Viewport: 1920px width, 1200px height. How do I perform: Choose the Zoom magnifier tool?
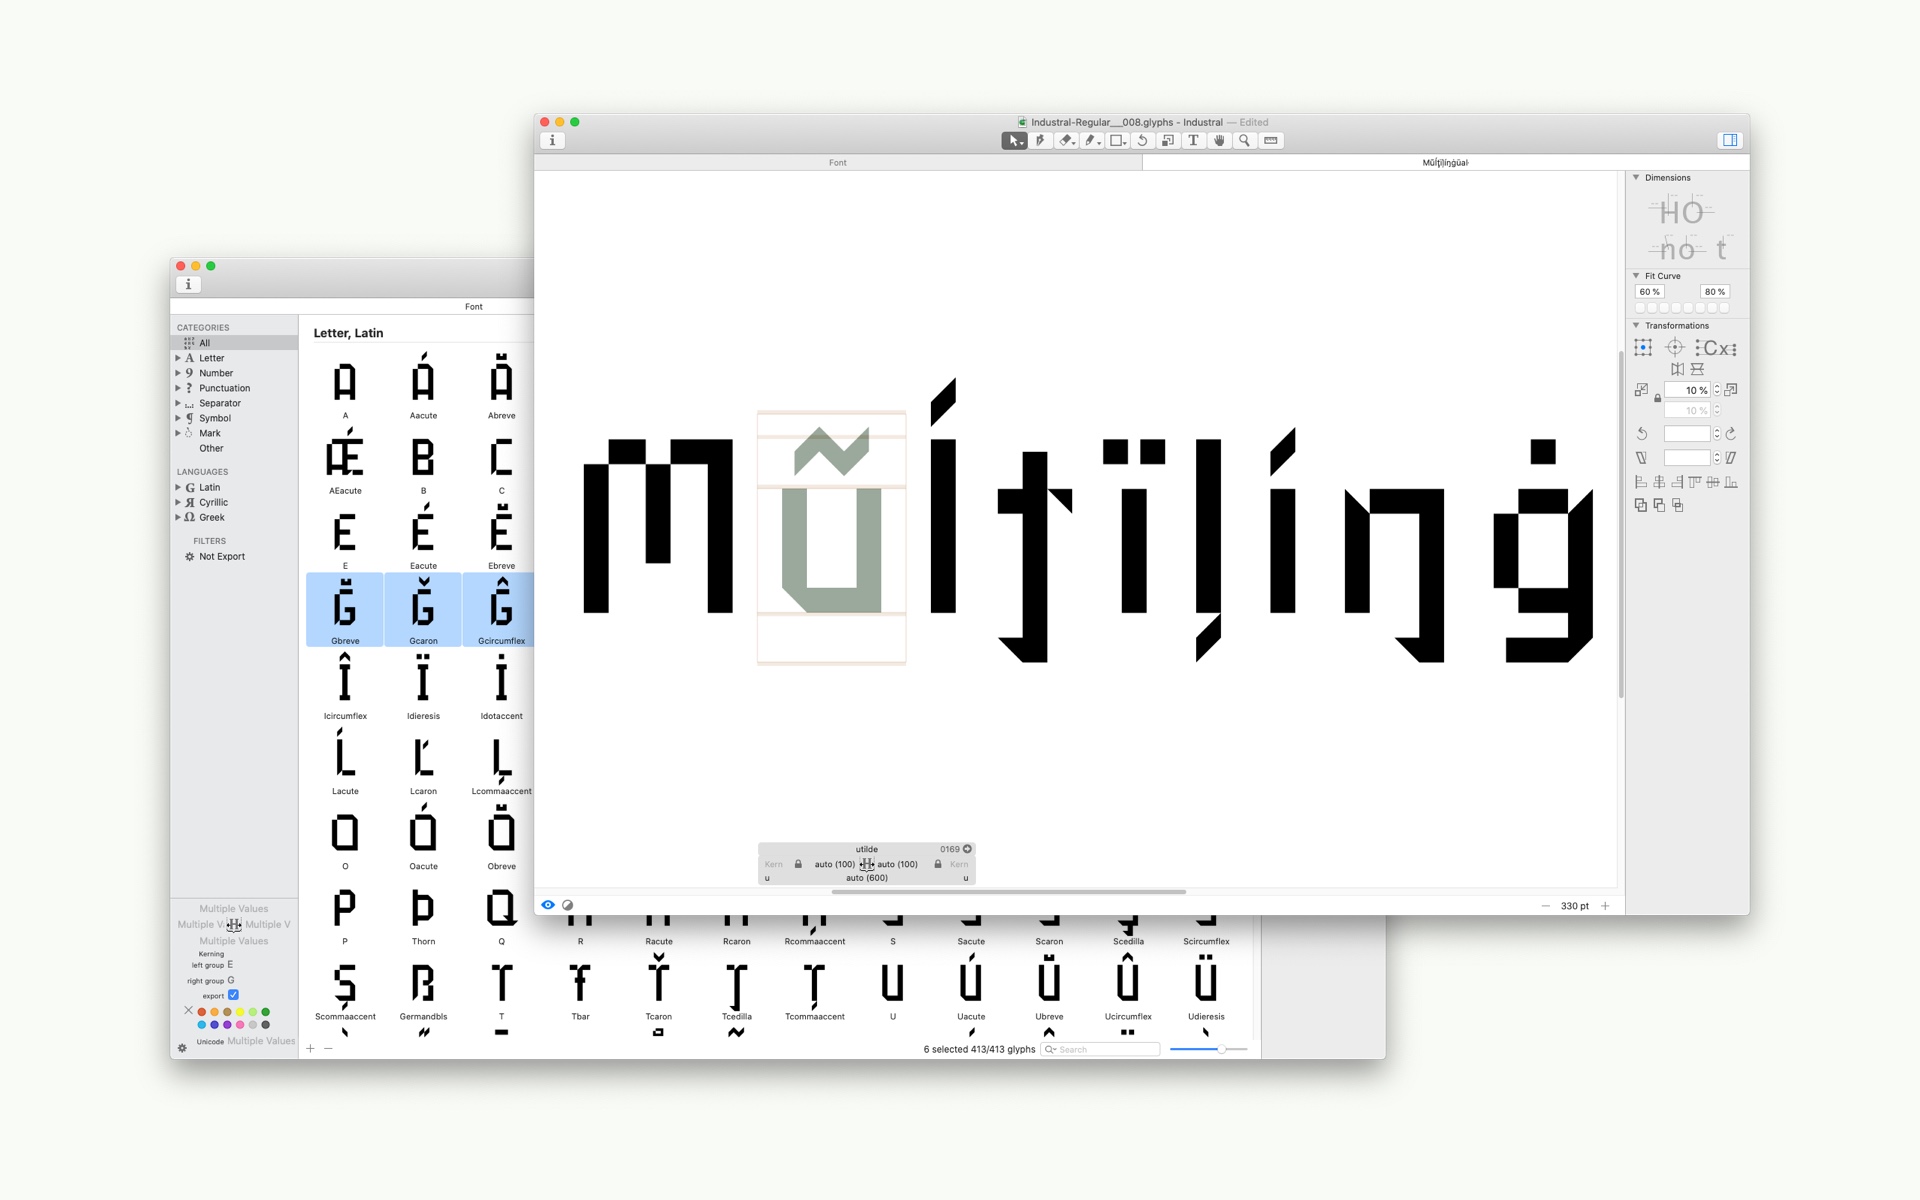[1244, 141]
